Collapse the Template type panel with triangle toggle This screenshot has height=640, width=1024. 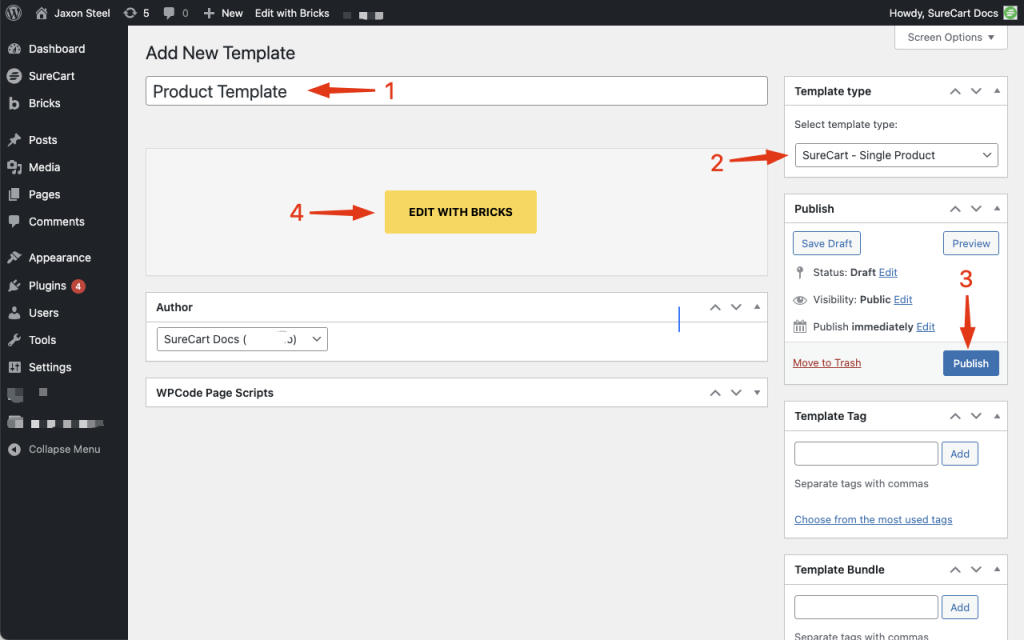(996, 91)
